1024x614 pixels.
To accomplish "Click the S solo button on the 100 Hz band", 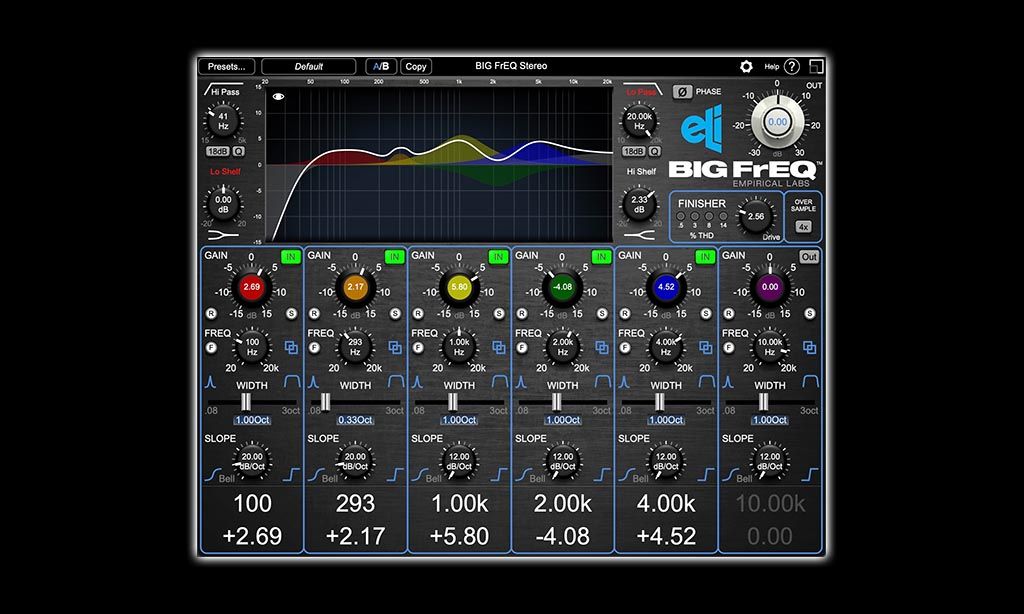I will [291, 314].
